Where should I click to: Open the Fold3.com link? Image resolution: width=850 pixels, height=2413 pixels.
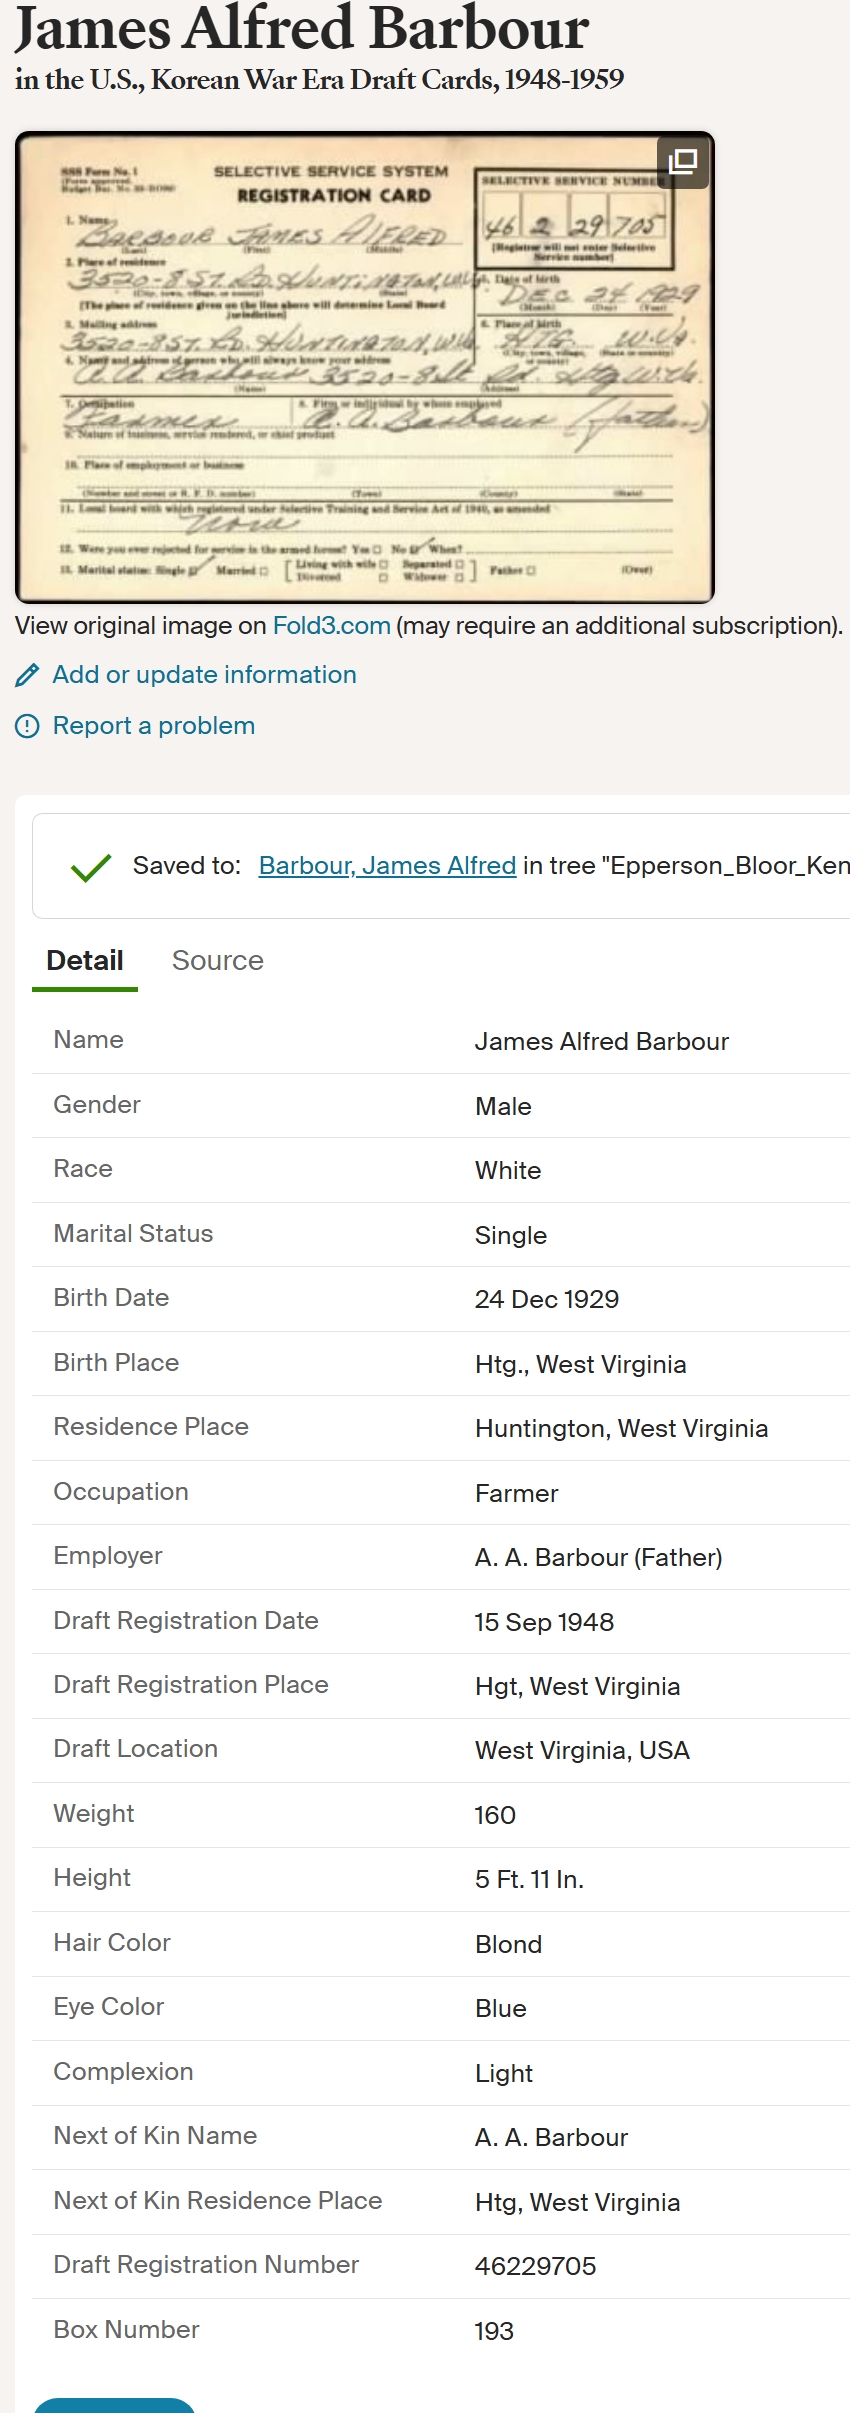tap(331, 626)
